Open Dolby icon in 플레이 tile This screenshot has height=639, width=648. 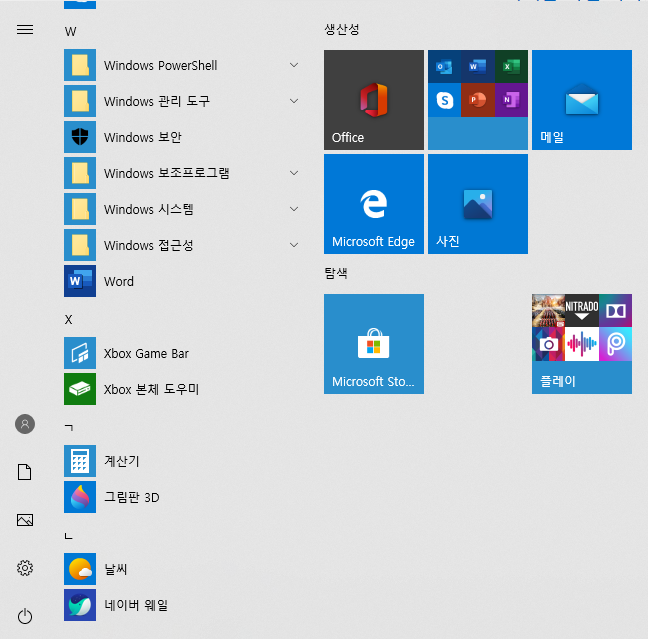pyautogui.click(x=615, y=310)
